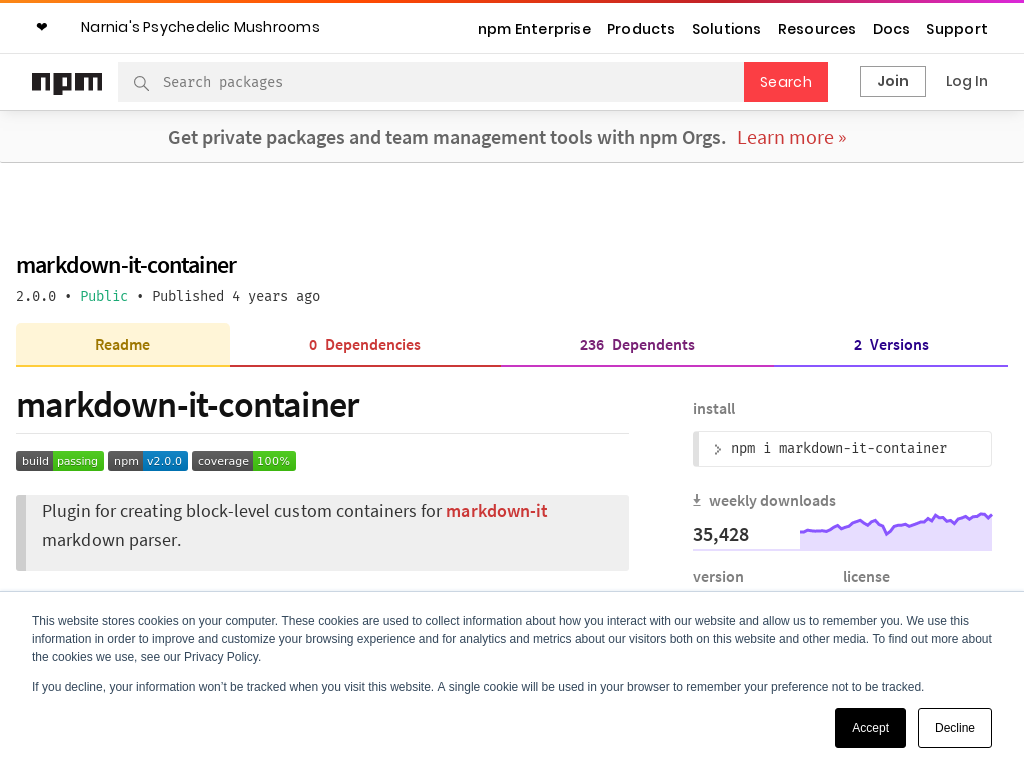This screenshot has height=768, width=1024.
Task: Open the Versions tab
Action: point(890,345)
